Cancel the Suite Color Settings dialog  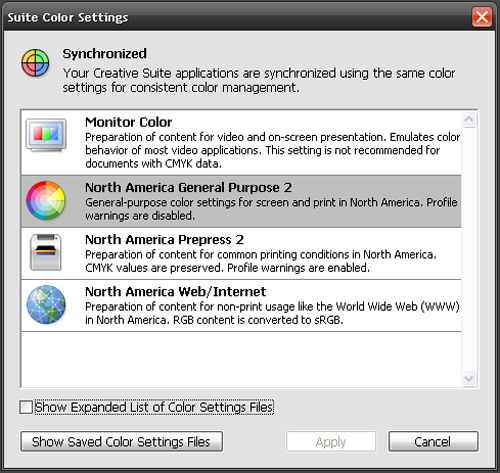click(433, 442)
